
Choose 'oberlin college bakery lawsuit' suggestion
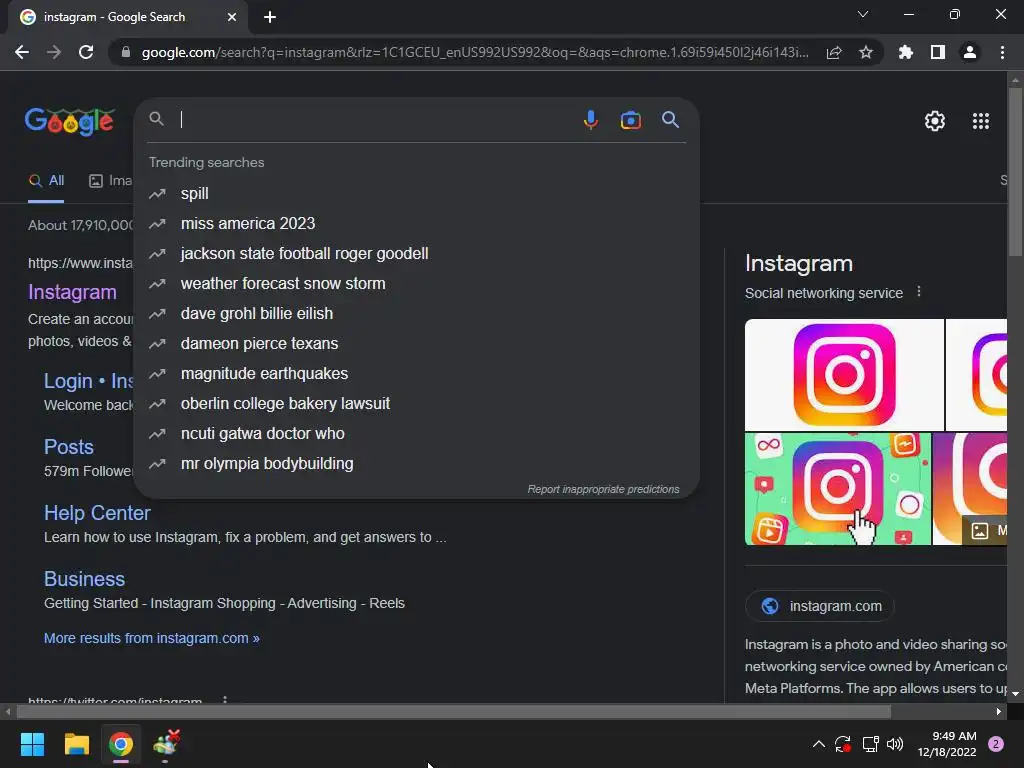coord(417,404)
